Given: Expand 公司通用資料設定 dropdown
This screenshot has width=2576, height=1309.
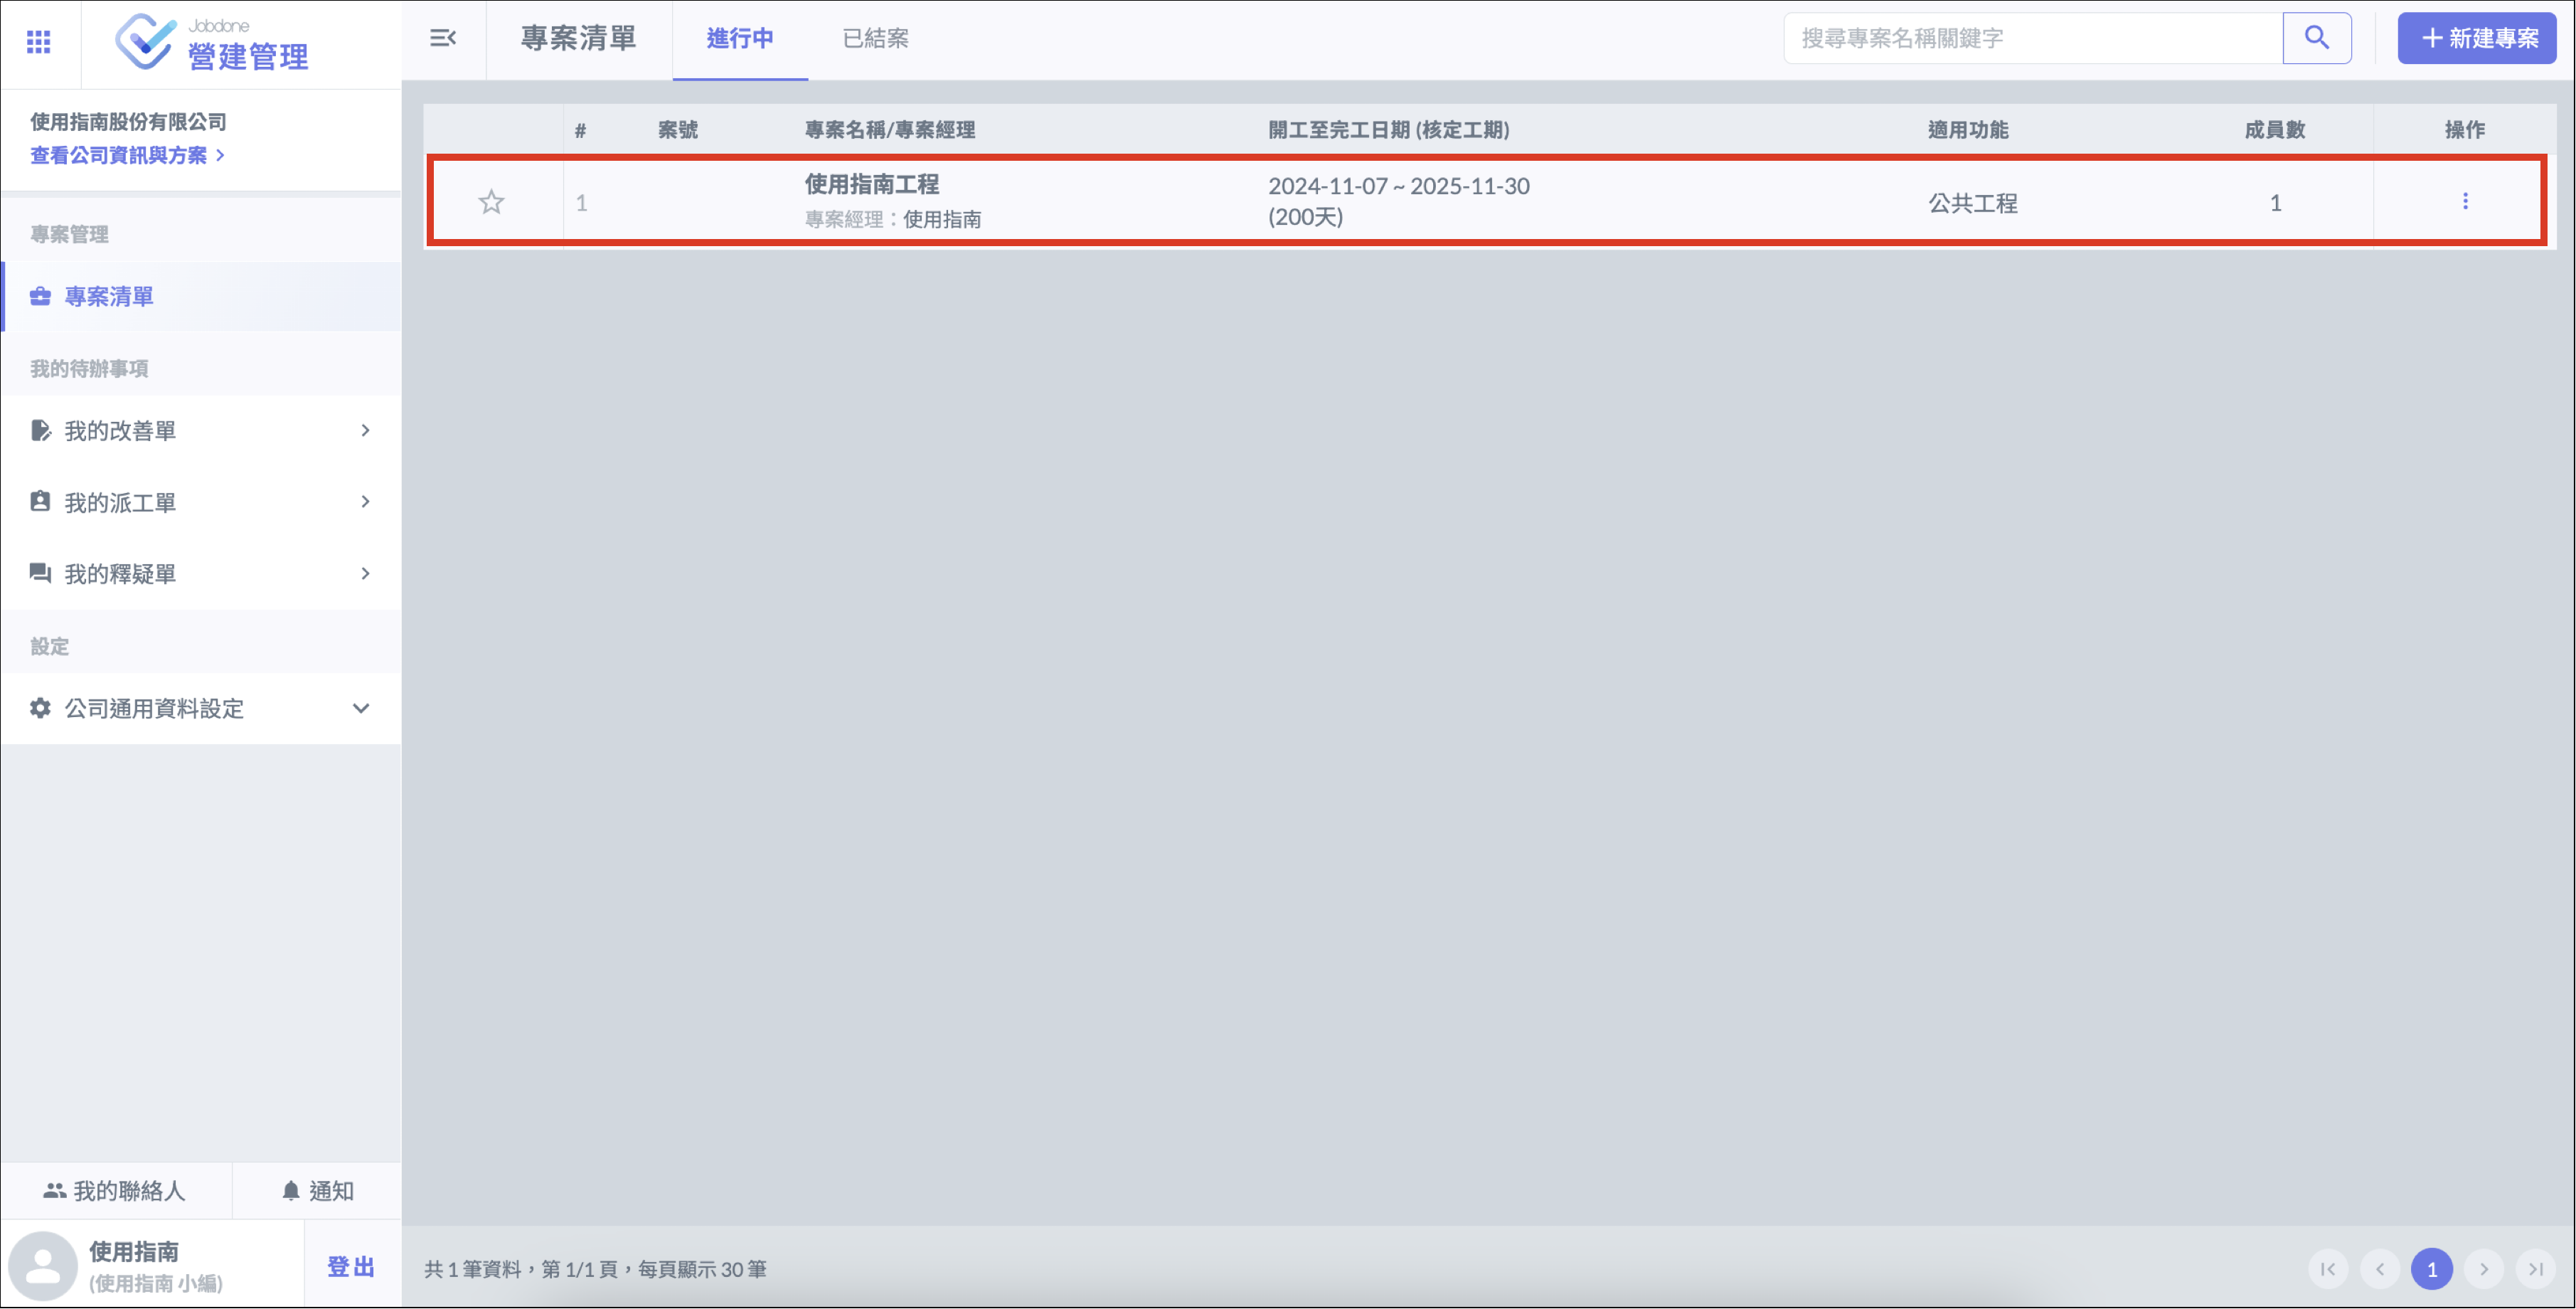Looking at the screenshot, I should [200, 708].
